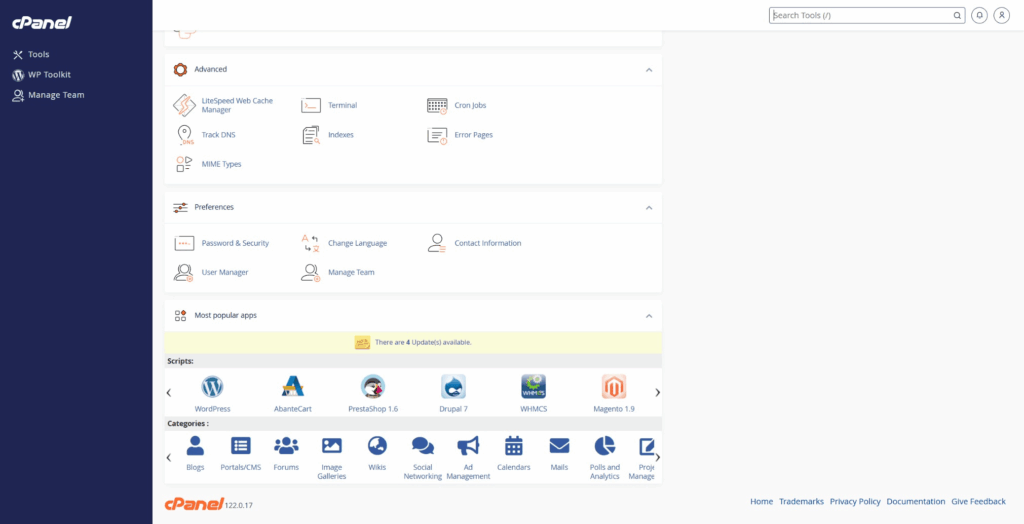Focus the Search Tools input field
Viewport: 1024px width, 524px height.
(x=865, y=15)
